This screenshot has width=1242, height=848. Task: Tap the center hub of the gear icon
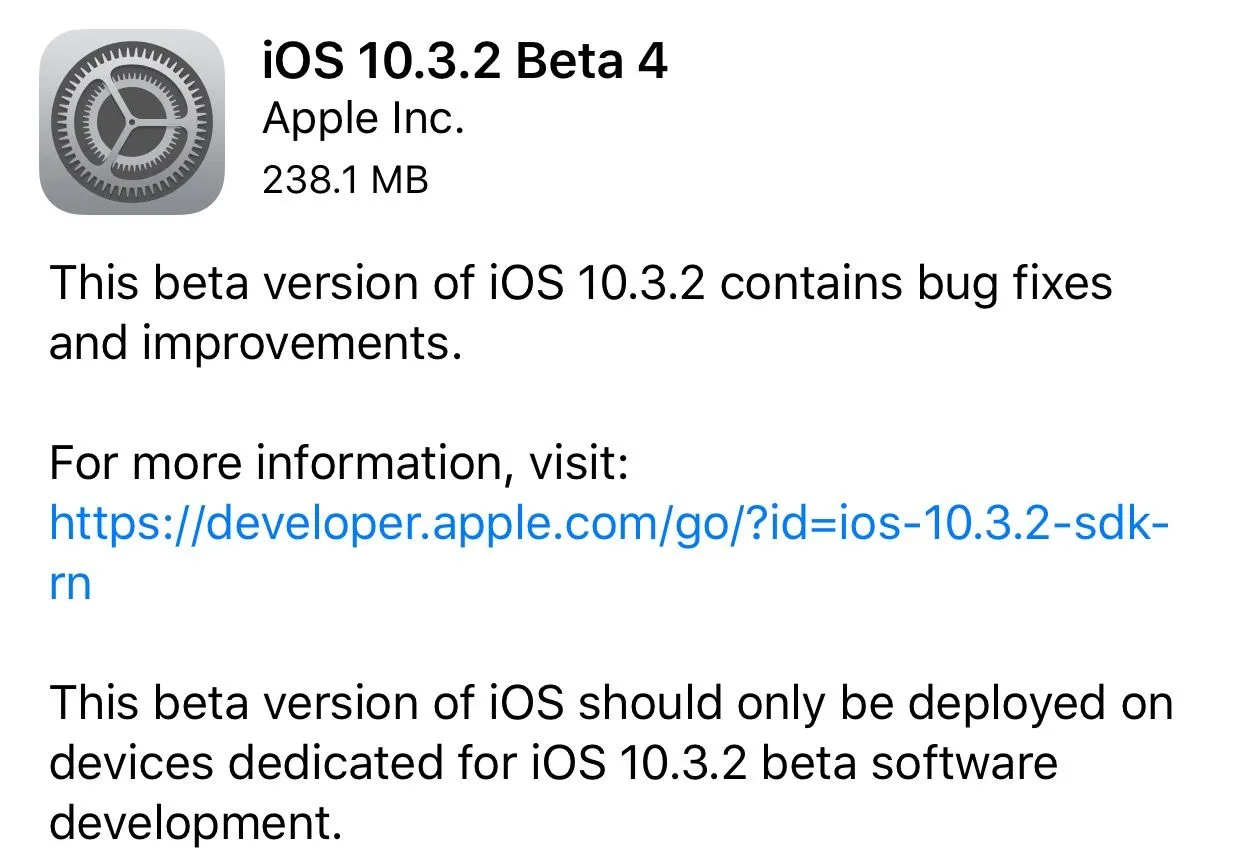coord(131,121)
